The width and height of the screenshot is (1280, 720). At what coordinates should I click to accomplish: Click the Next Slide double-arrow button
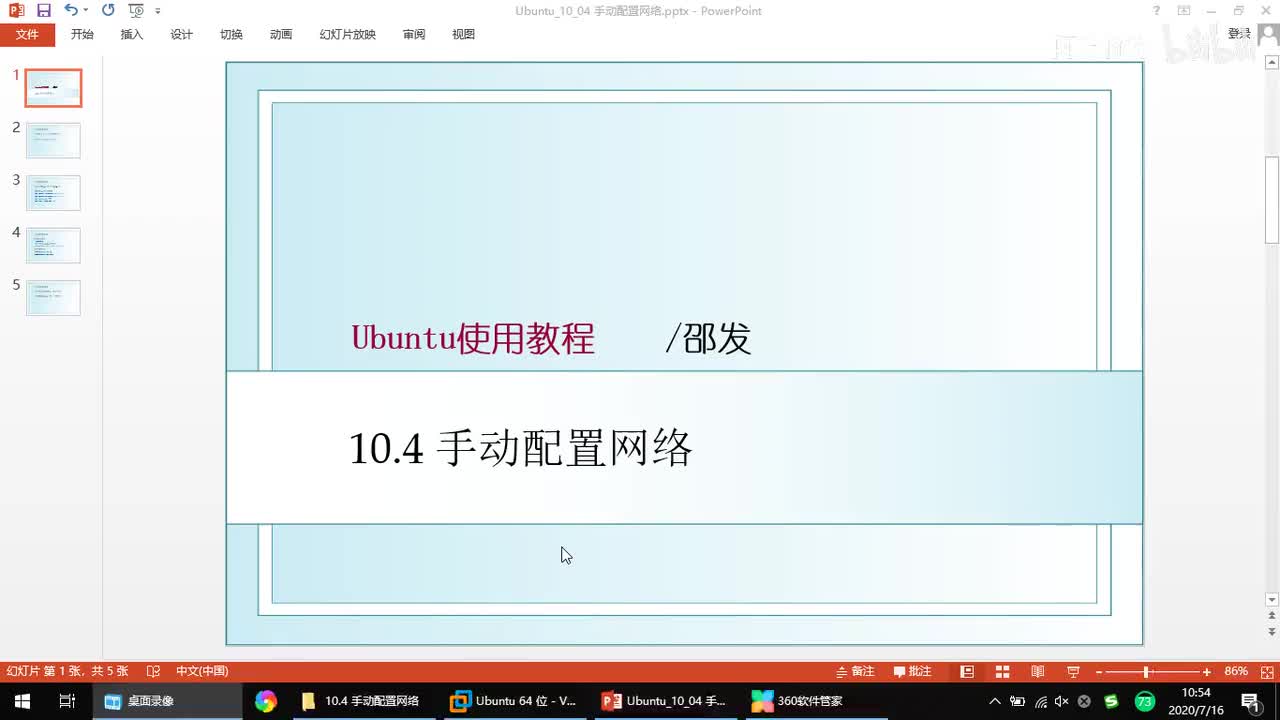(x=1272, y=633)
